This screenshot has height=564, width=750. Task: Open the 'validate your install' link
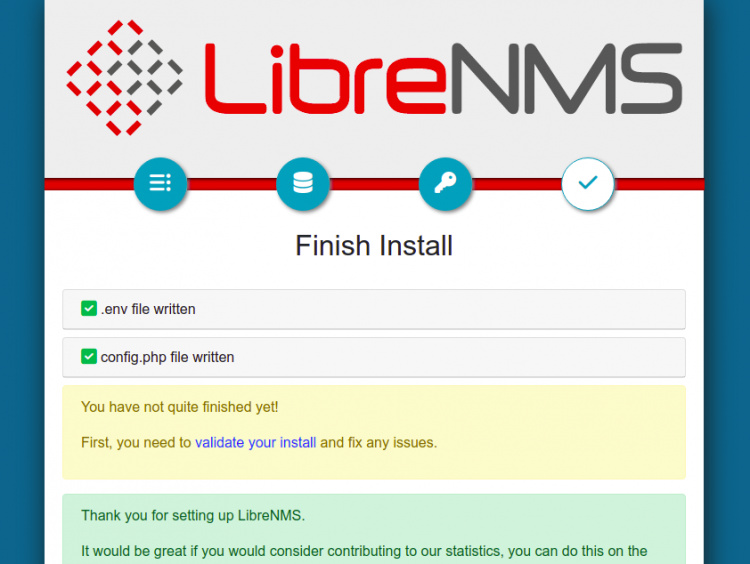coord(255,442)
